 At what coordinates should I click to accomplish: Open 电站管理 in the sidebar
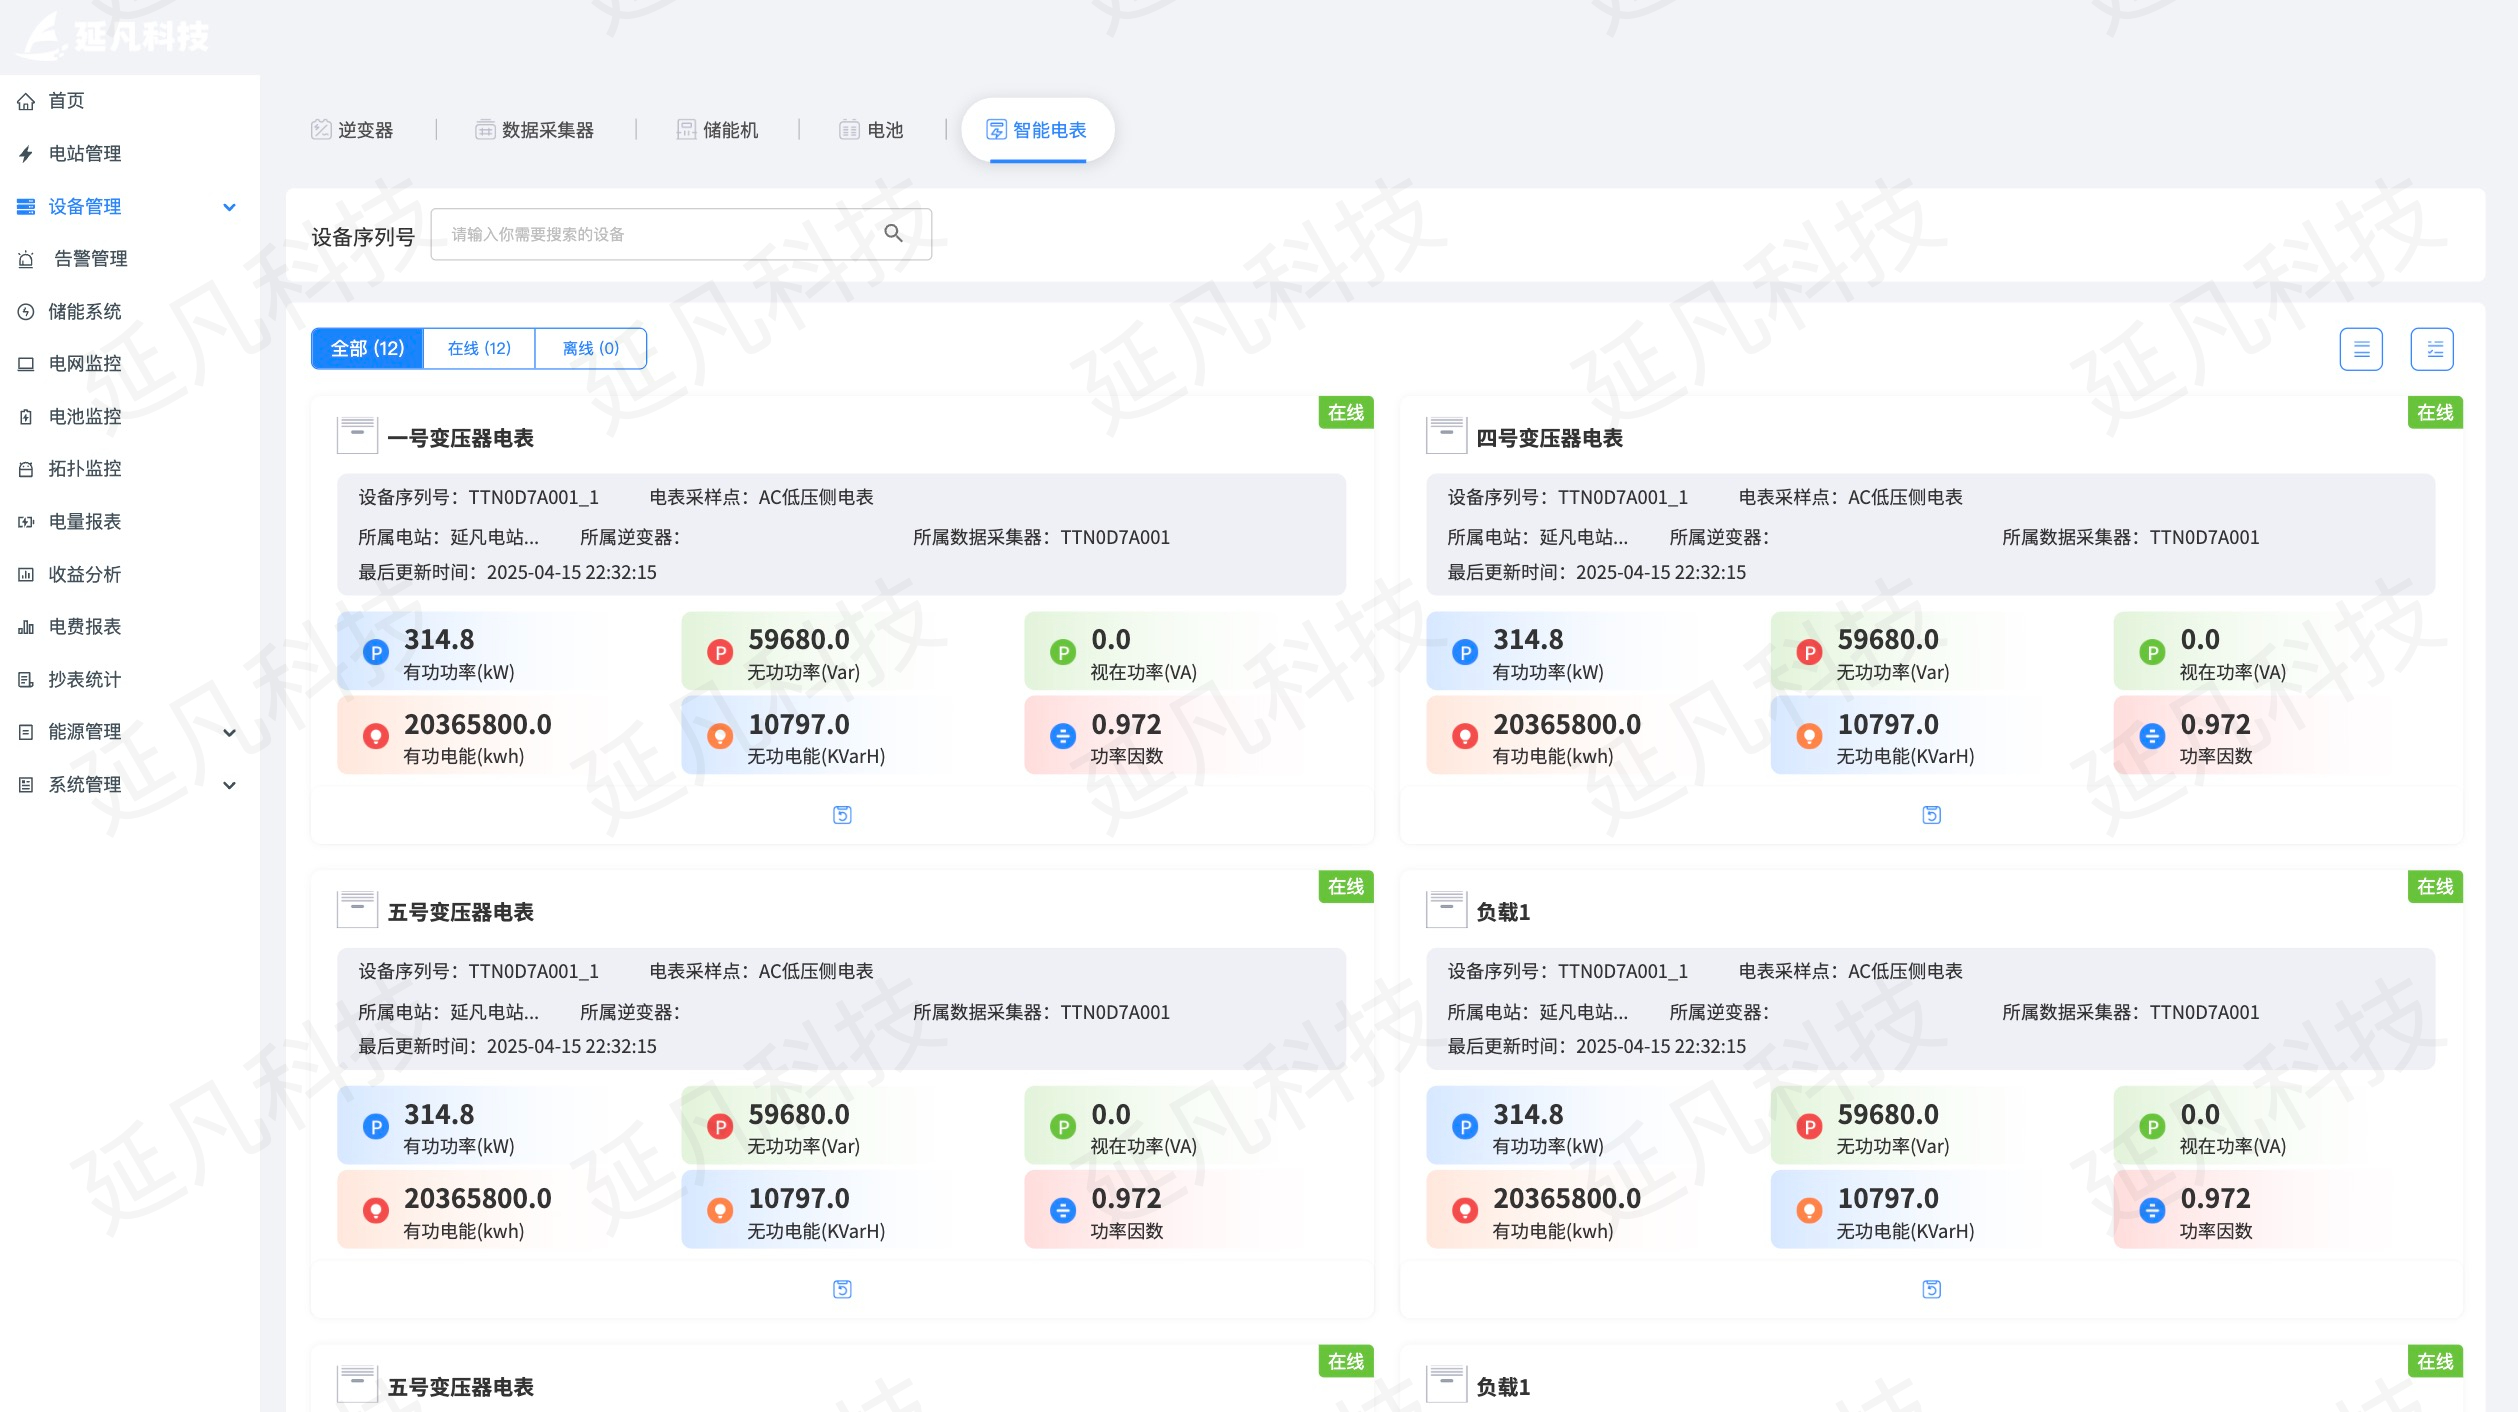[x=84, y=154]
